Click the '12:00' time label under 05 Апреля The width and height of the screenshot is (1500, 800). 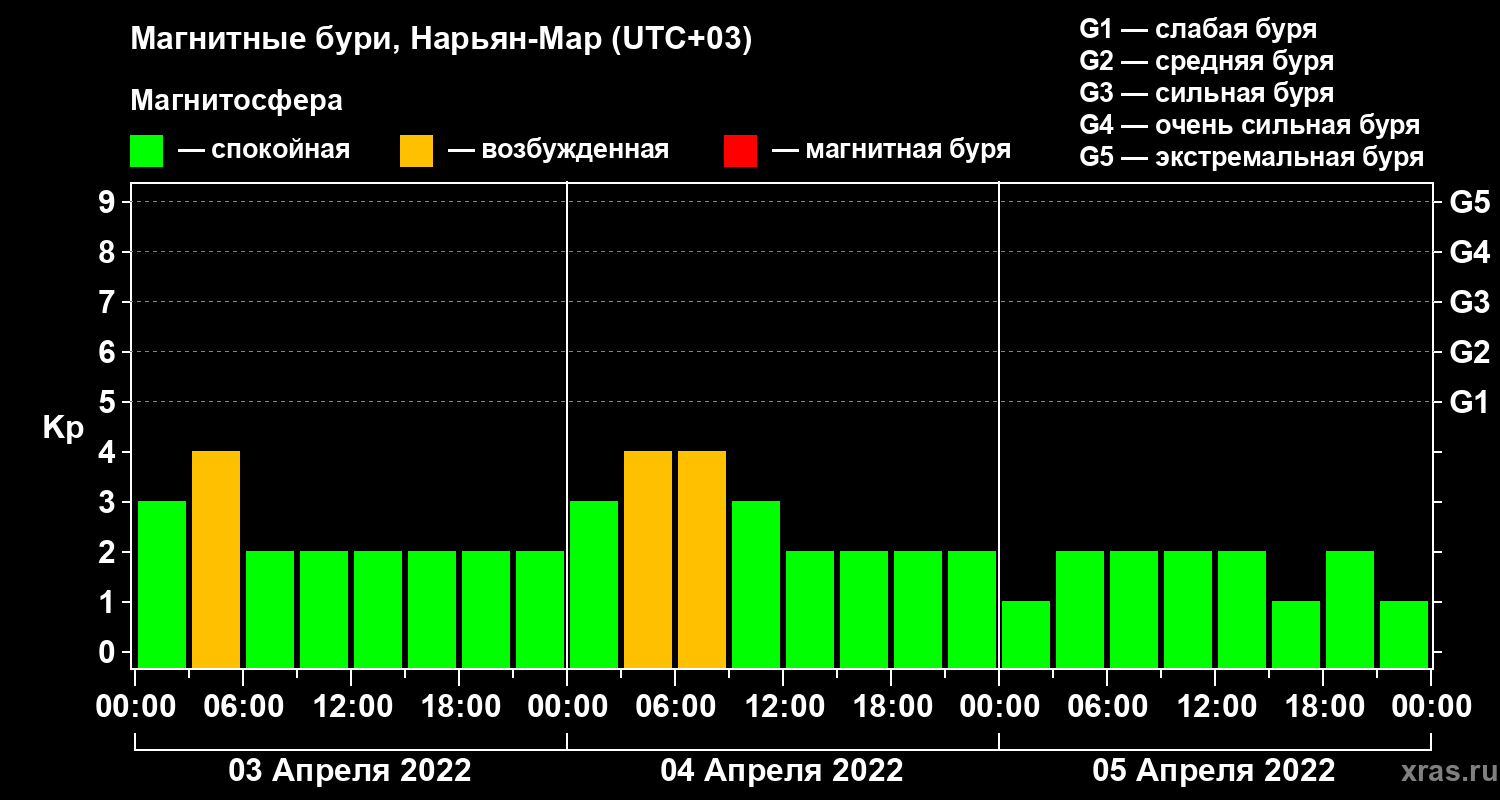(x=1215, y=707)
